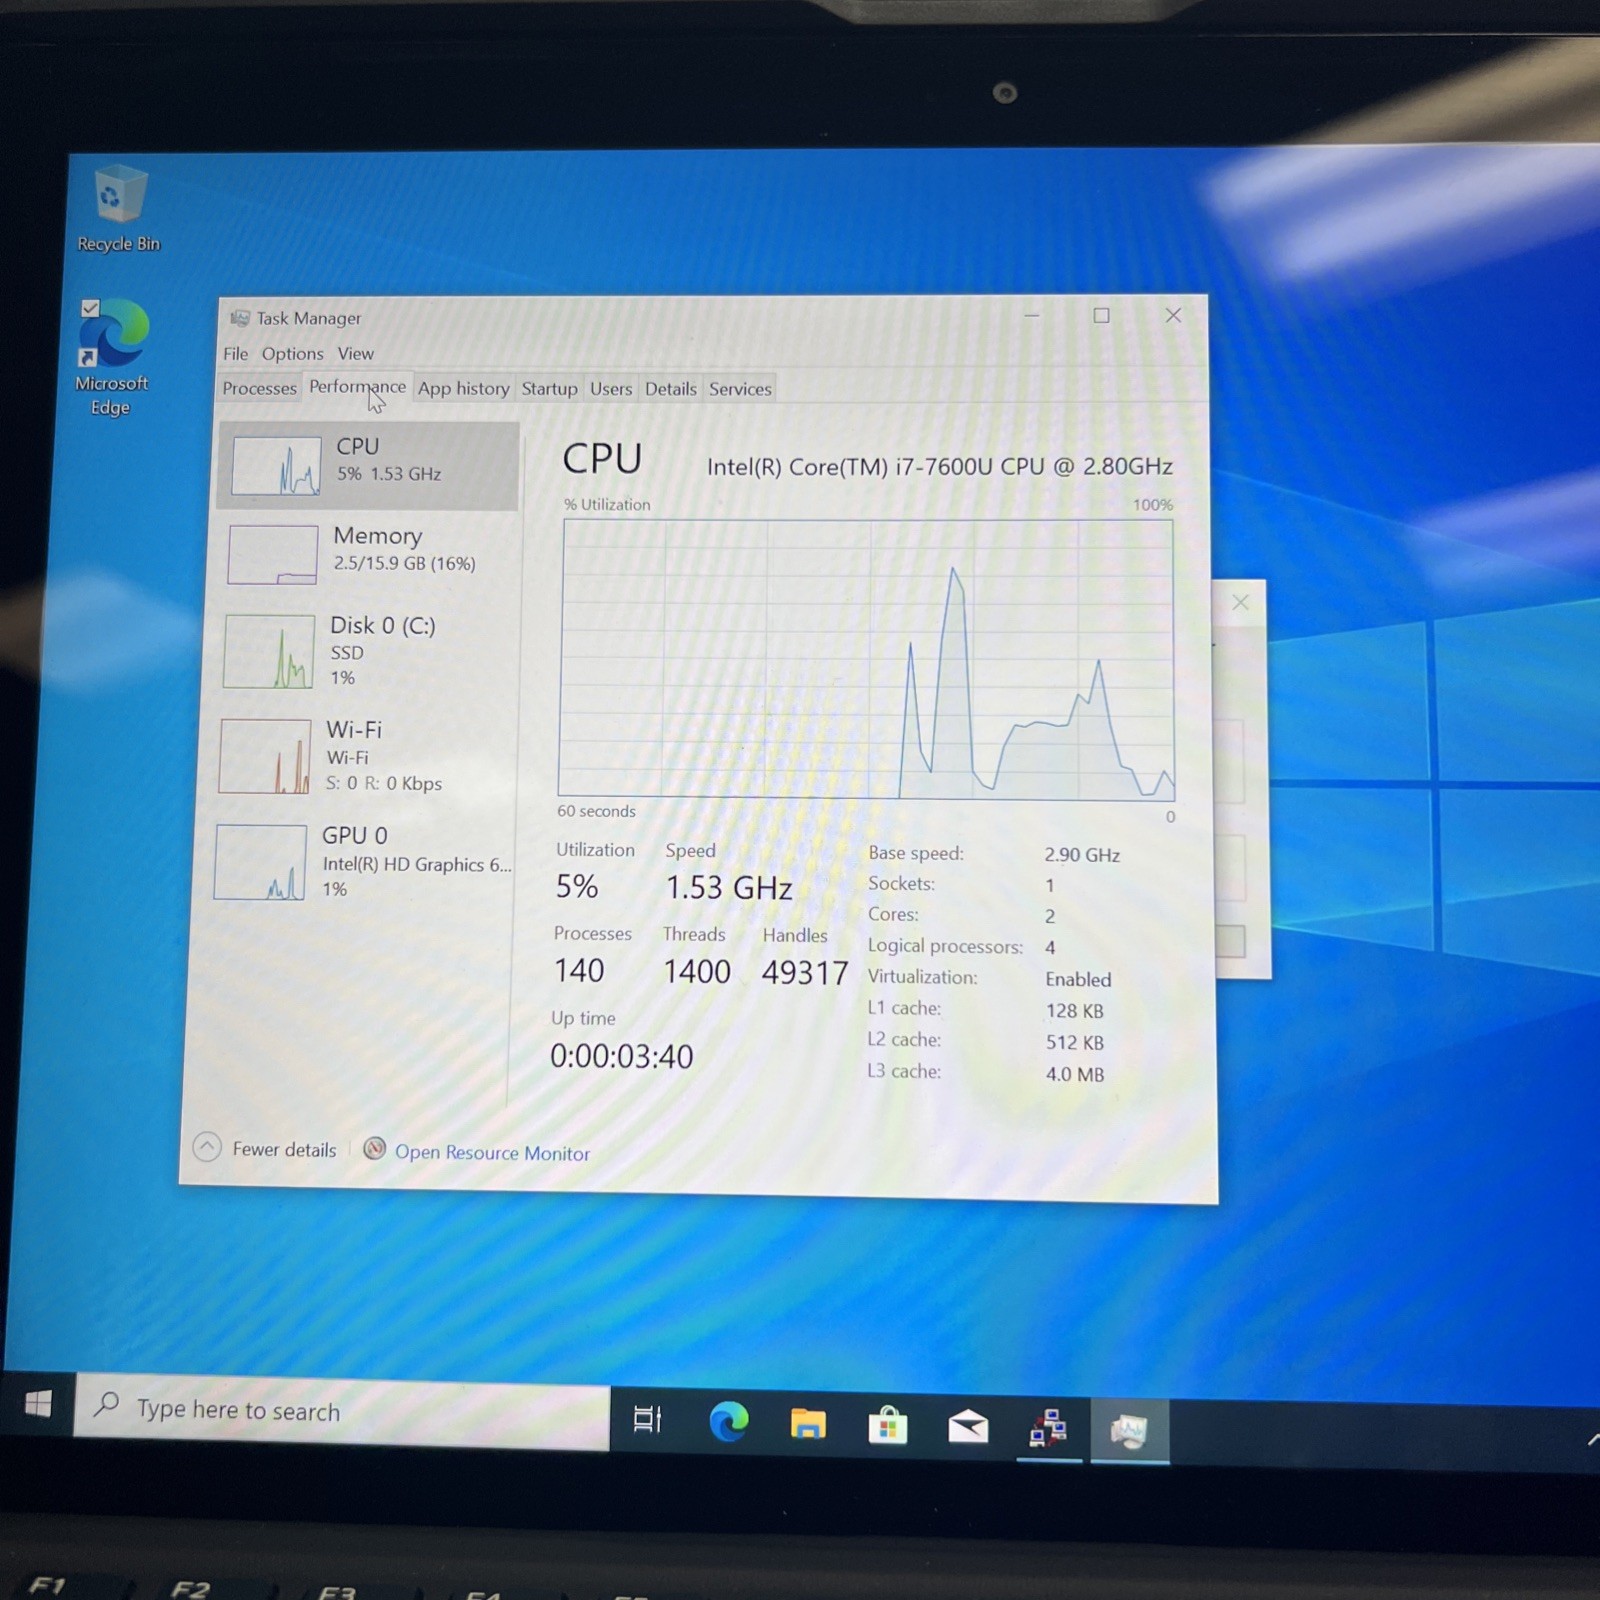Image resolution: width=1600 pixels, height=1600 pixels.
Task: Switch to the Services tab
Action: pyautogui.click(x=740, y=388)
